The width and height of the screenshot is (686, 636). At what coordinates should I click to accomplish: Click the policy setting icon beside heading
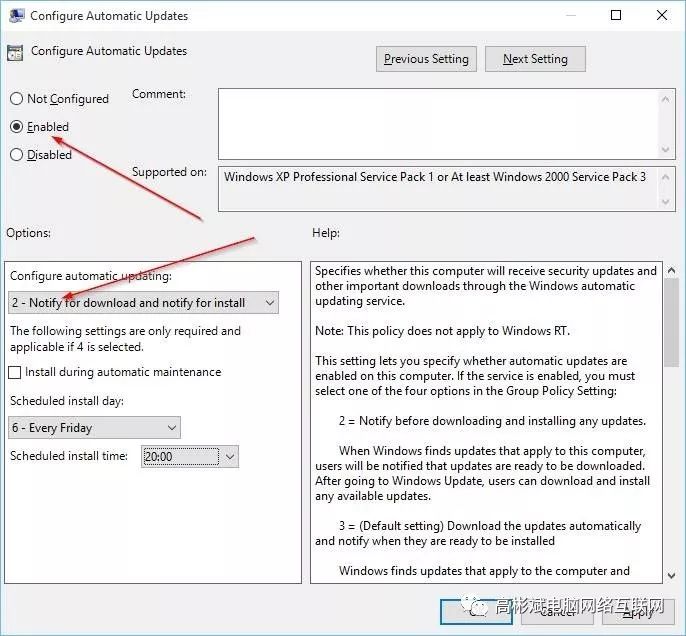click(15, 53)
